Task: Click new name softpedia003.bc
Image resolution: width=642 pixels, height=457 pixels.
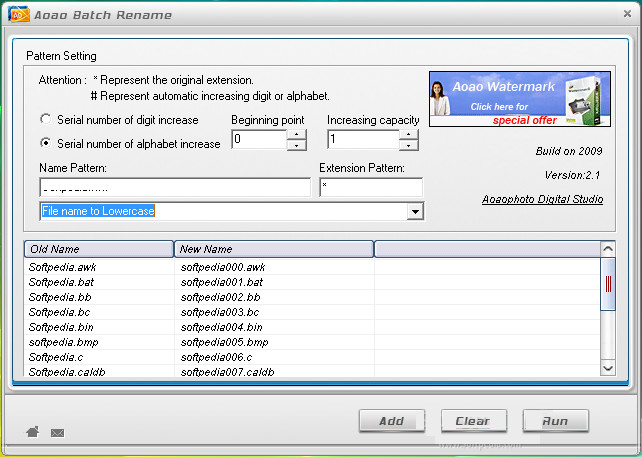Action: click(x=220, y=312)
